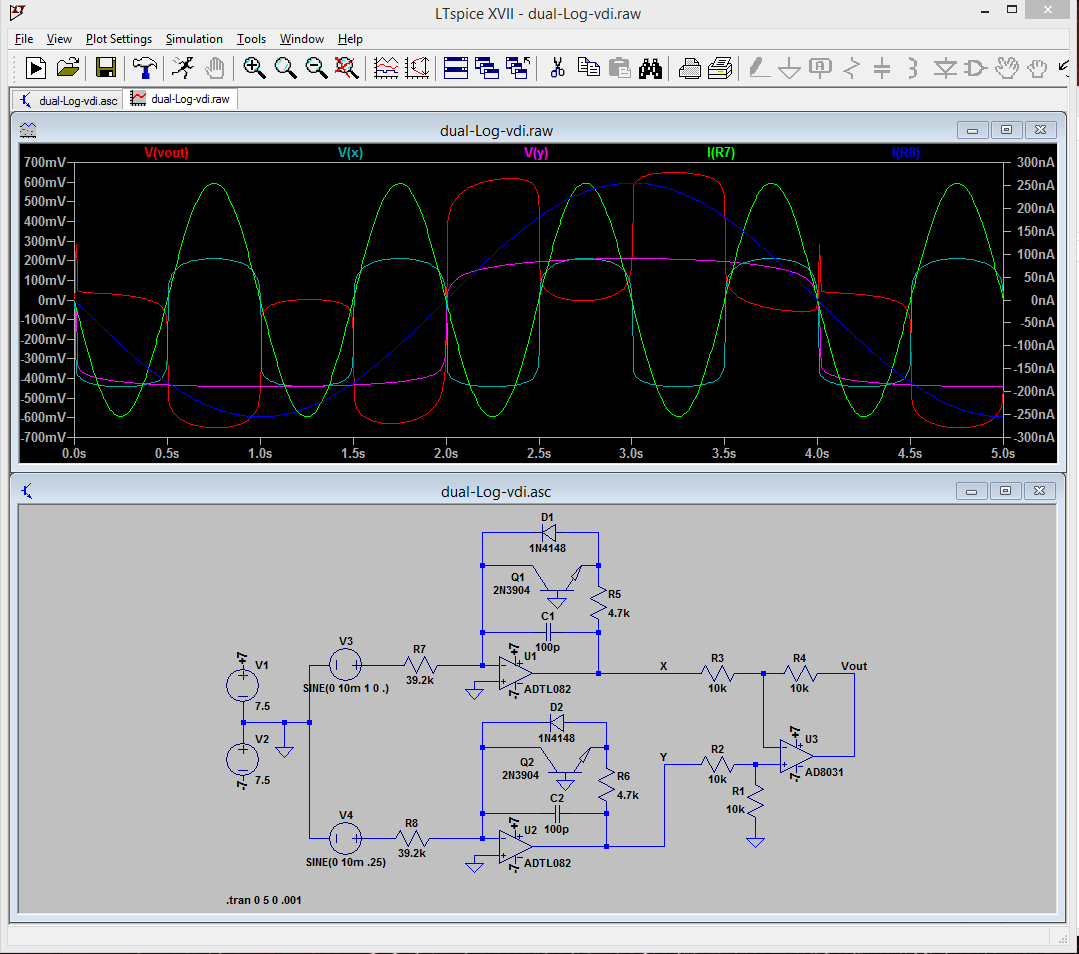
Task: Open Control Panel hammer icon
Action: pos(144,68)
